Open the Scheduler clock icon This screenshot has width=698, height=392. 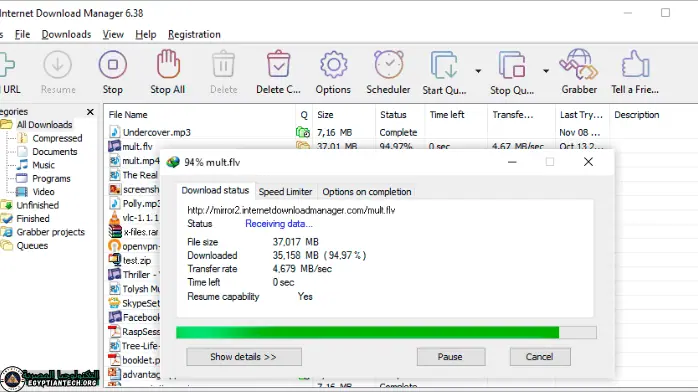(x=389, y=65)
